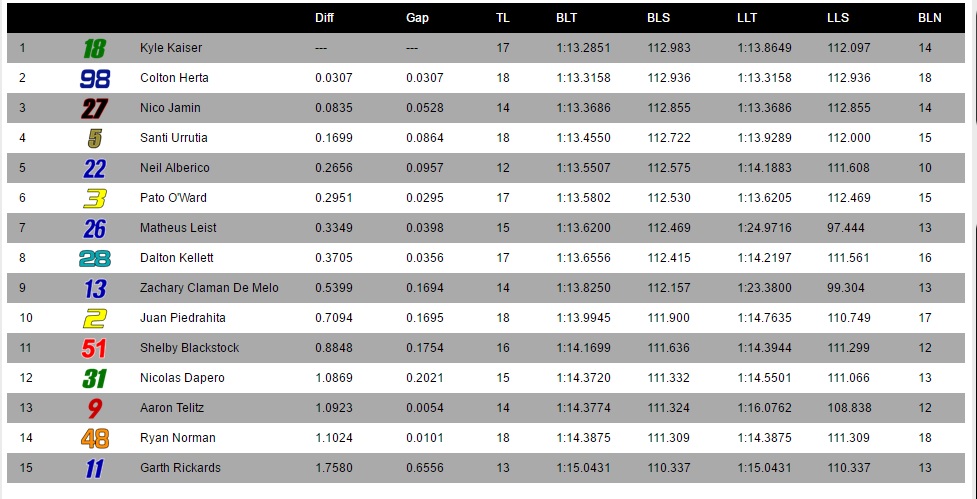
Task: Click the green 18 car number icon
Action: [95, 49]
